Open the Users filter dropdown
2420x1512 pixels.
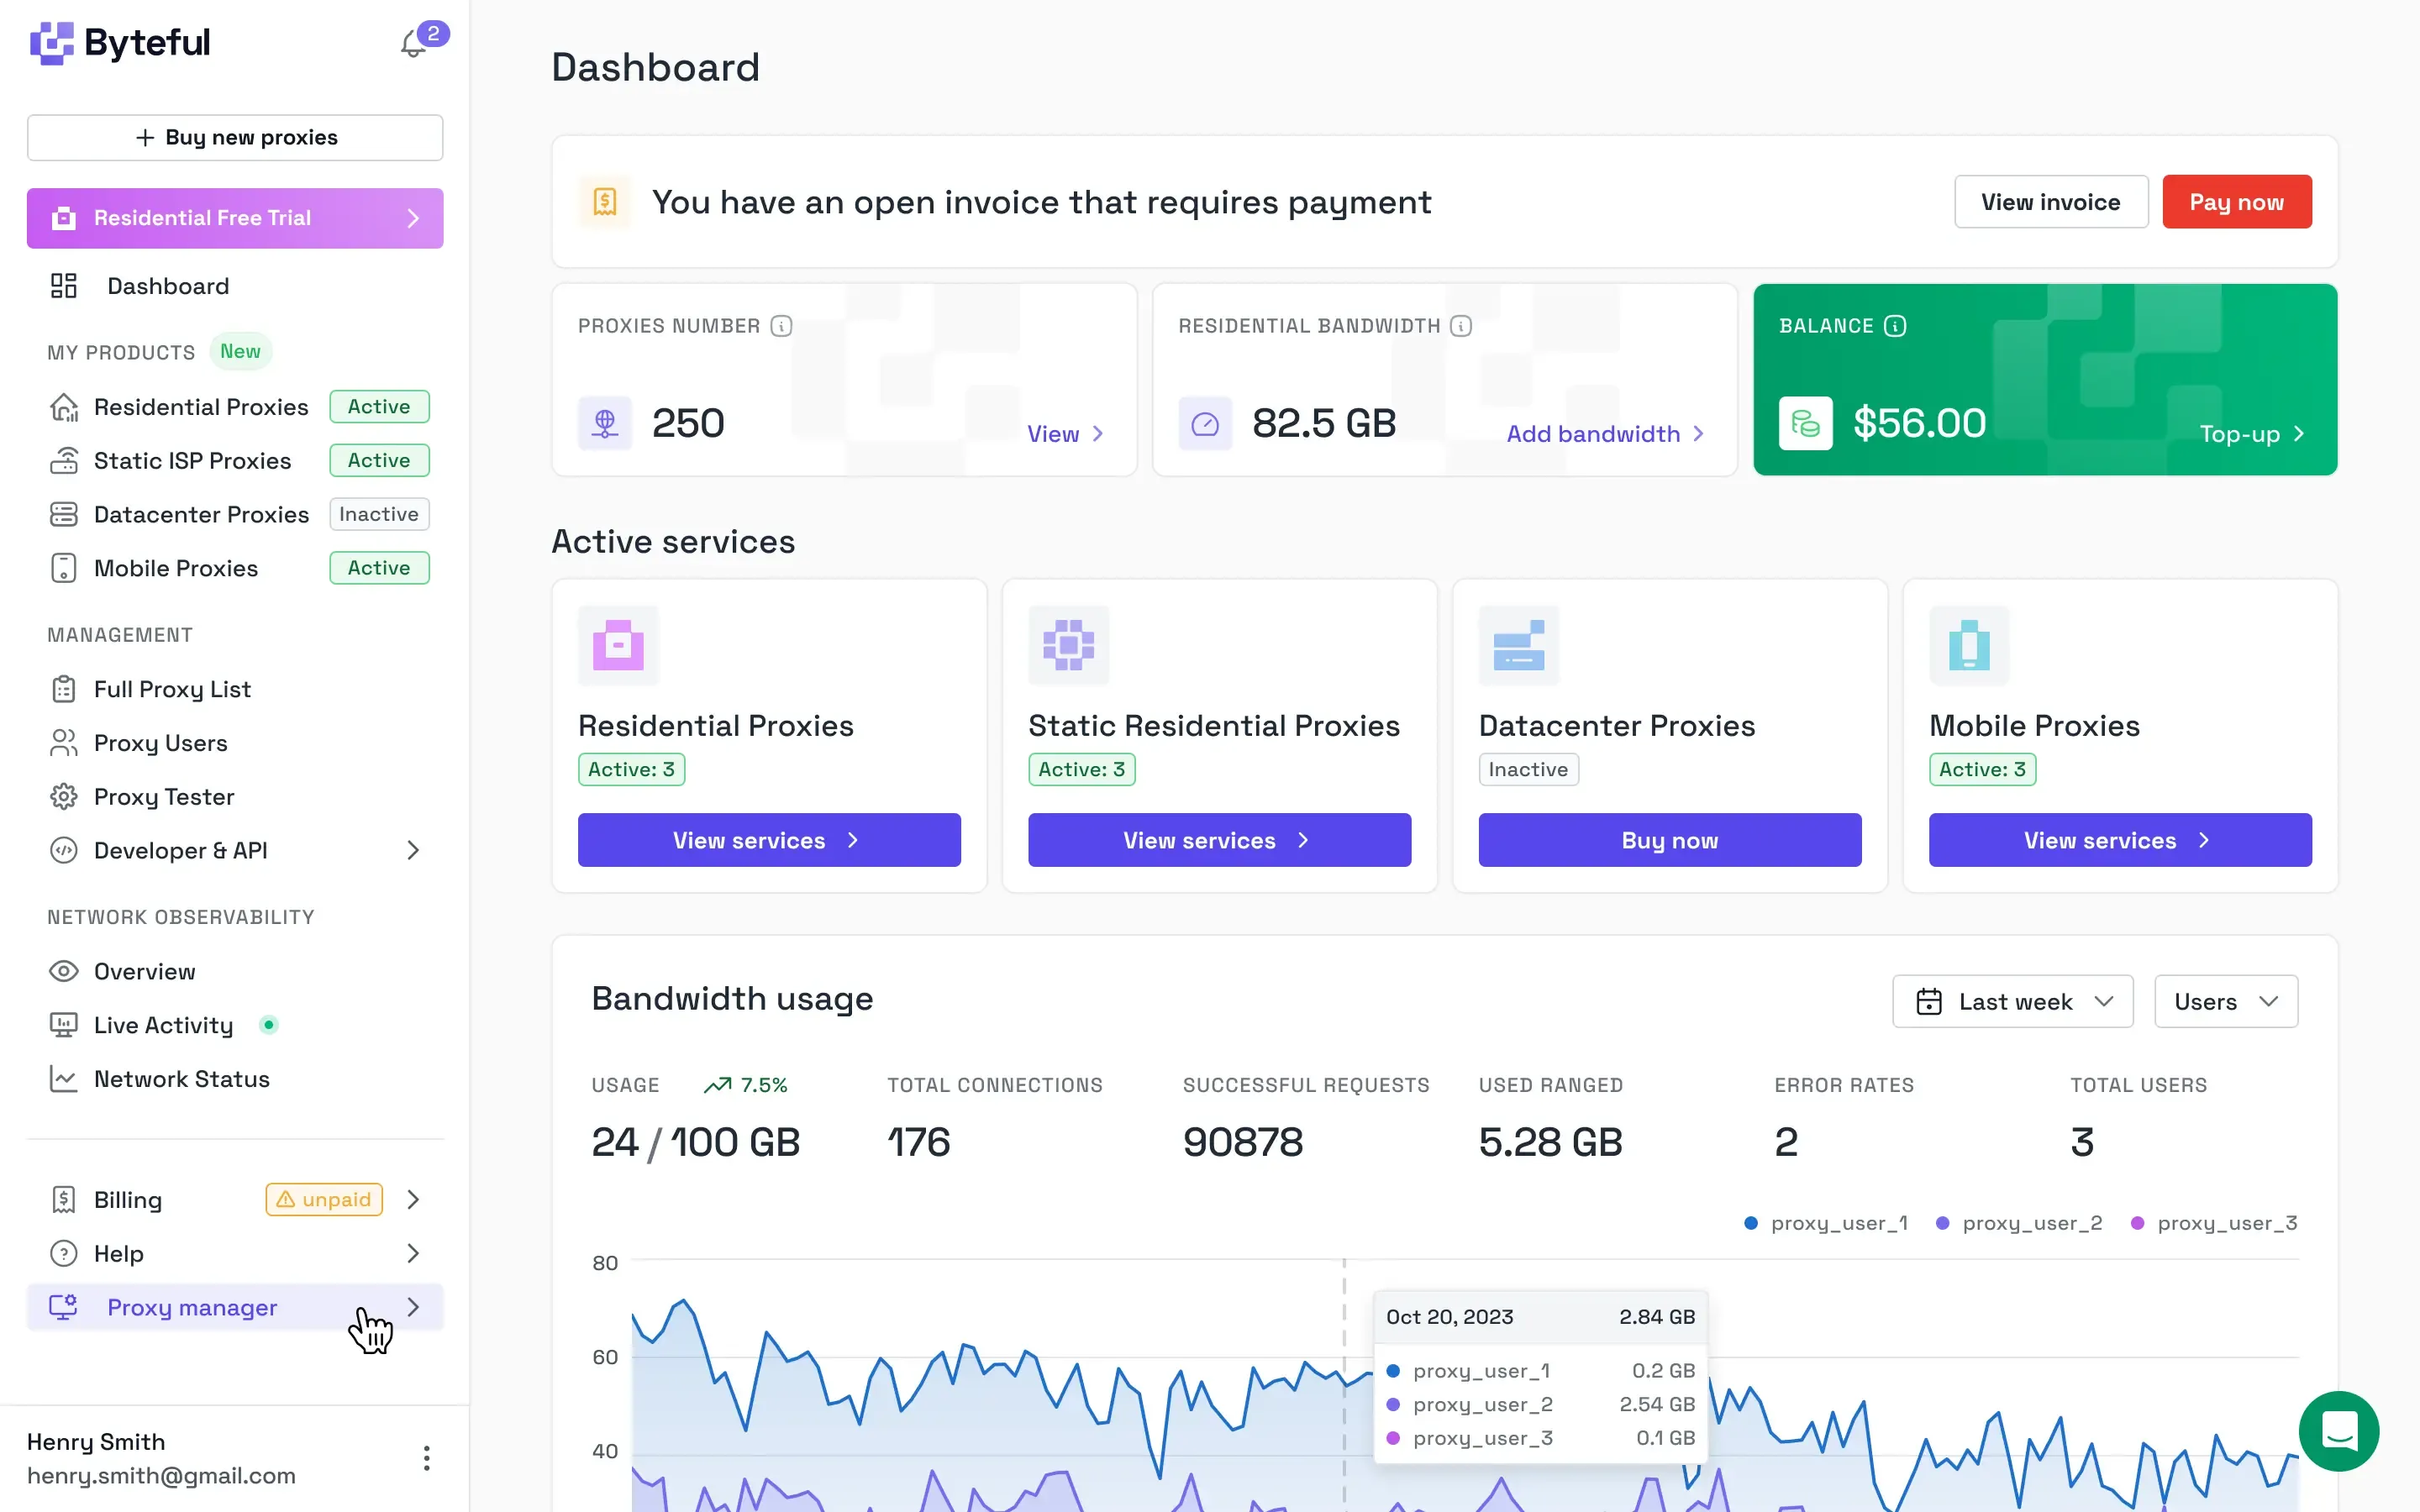point(2225,1001)
